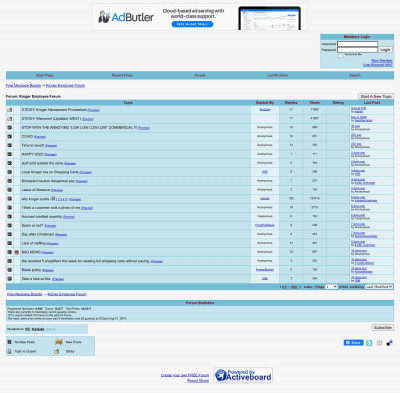Open the Lack of staffing topic title
The height and width of the screenshot is (393, 400).
point(34,243)
